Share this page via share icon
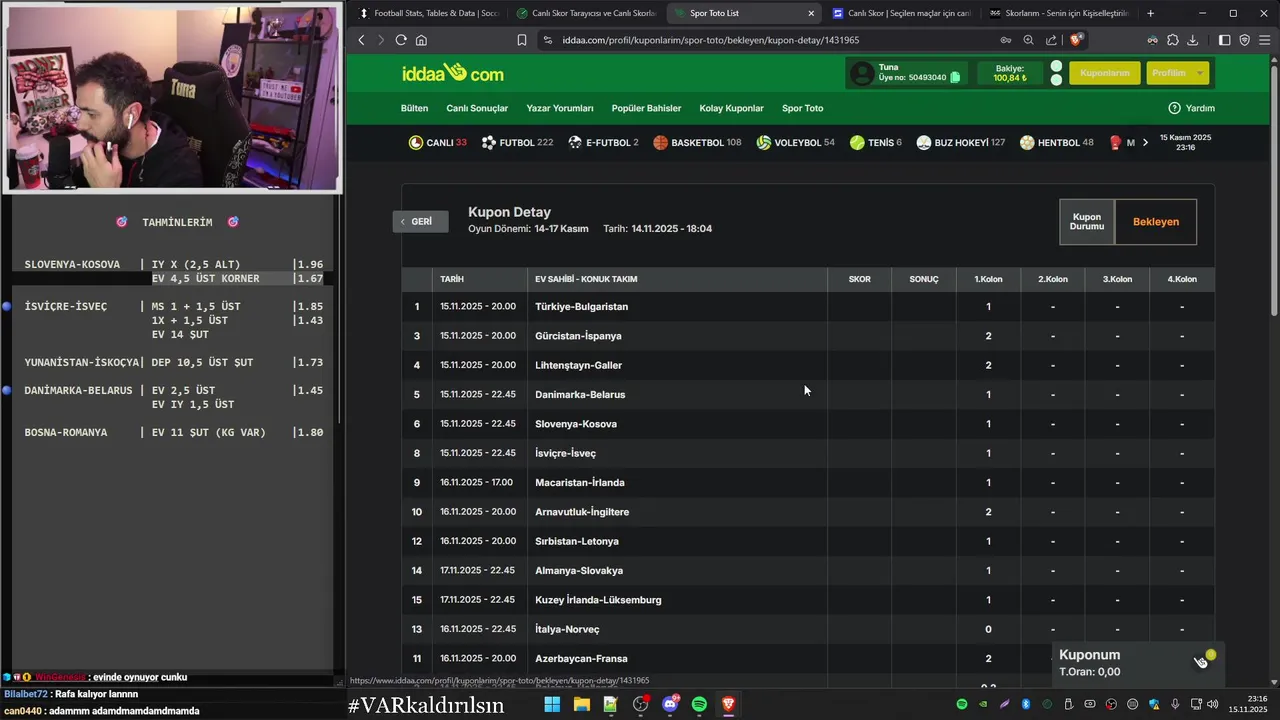This screenshot has height=720, width=1280. click(1051, 40)
